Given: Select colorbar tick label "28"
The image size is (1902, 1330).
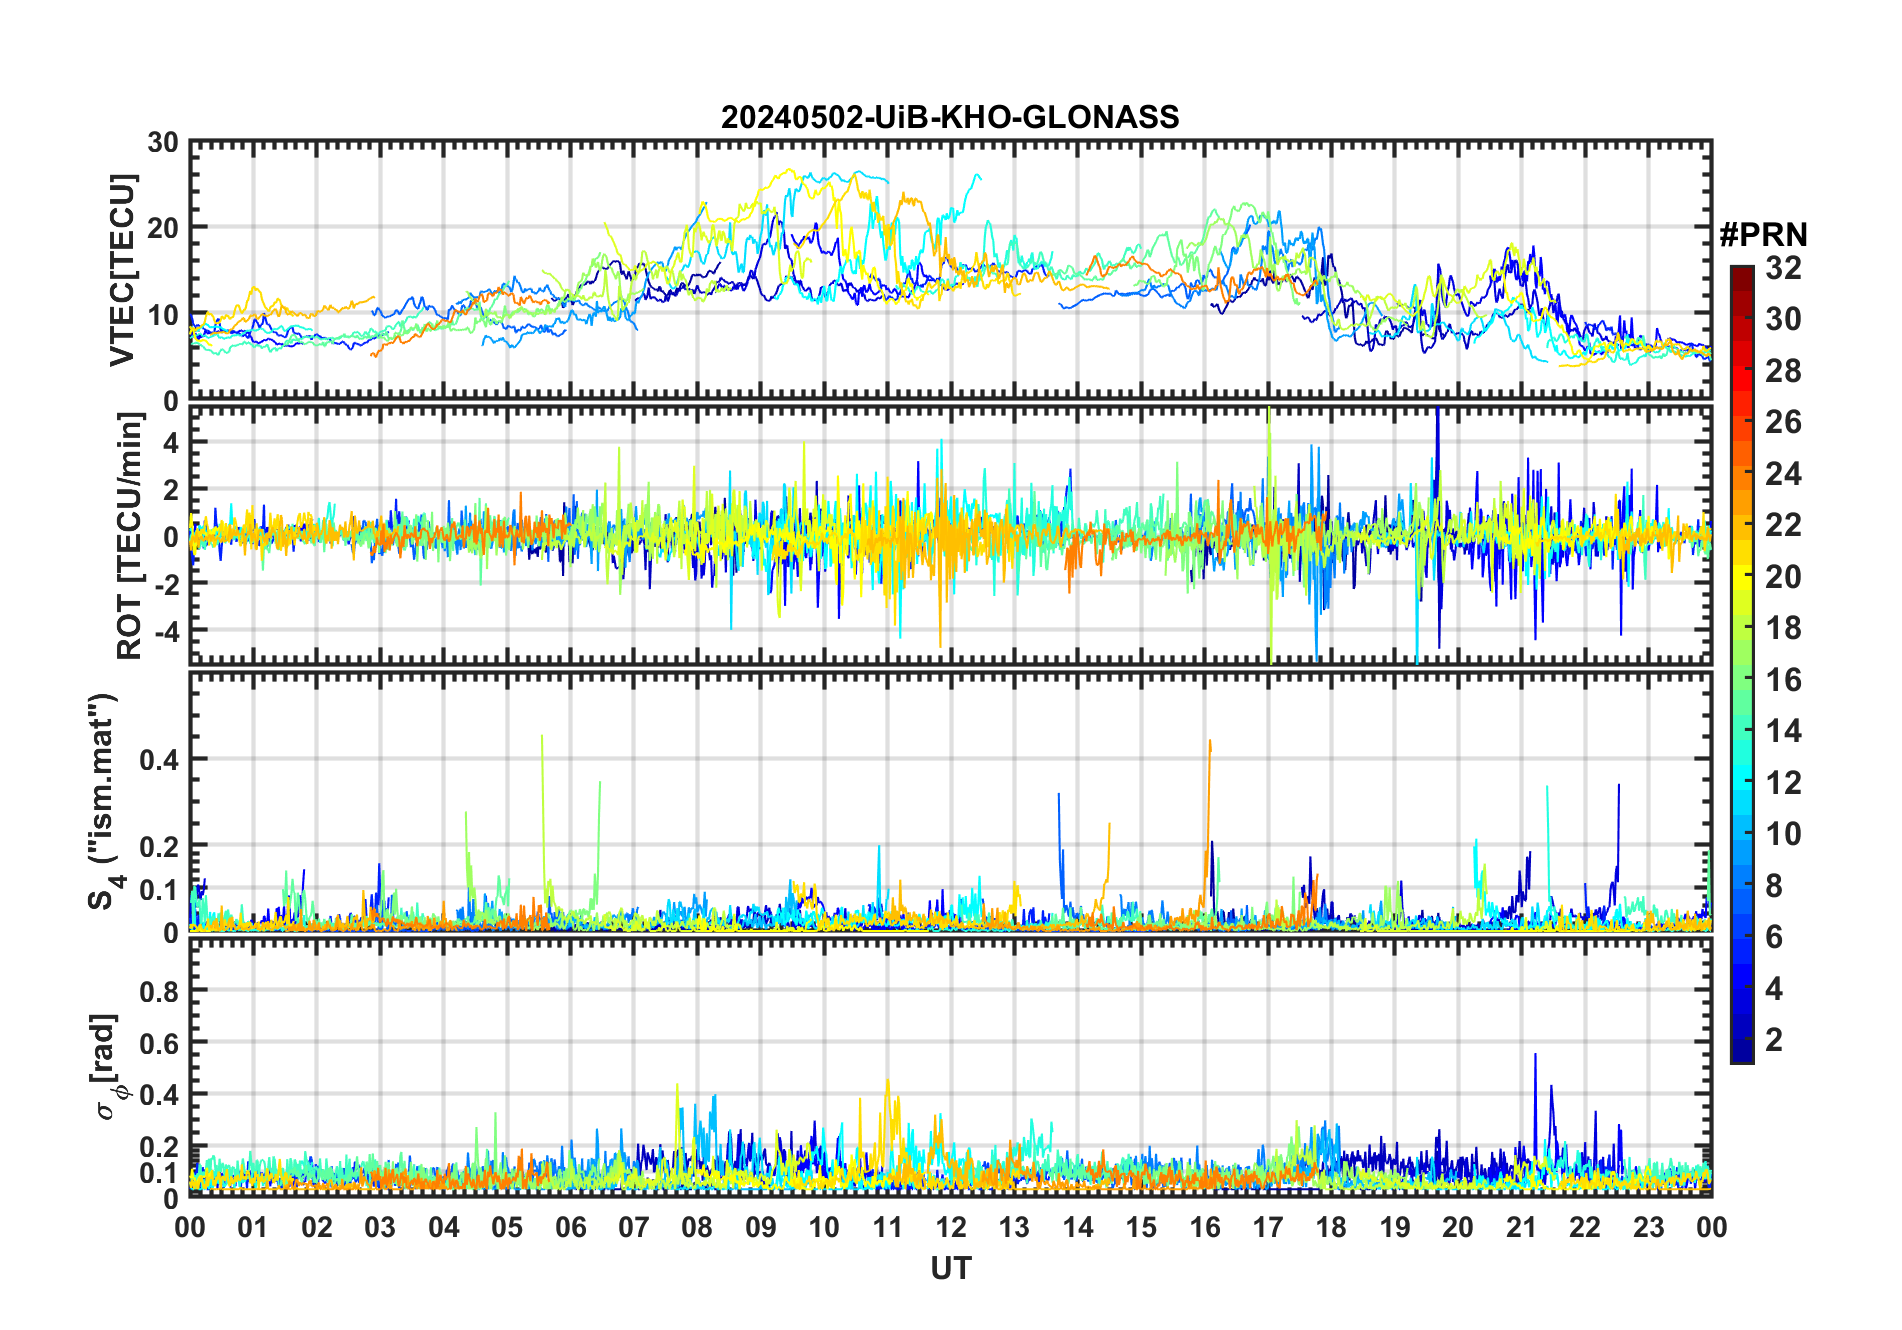Looking at the screenshot, I should coord(1783,371).
